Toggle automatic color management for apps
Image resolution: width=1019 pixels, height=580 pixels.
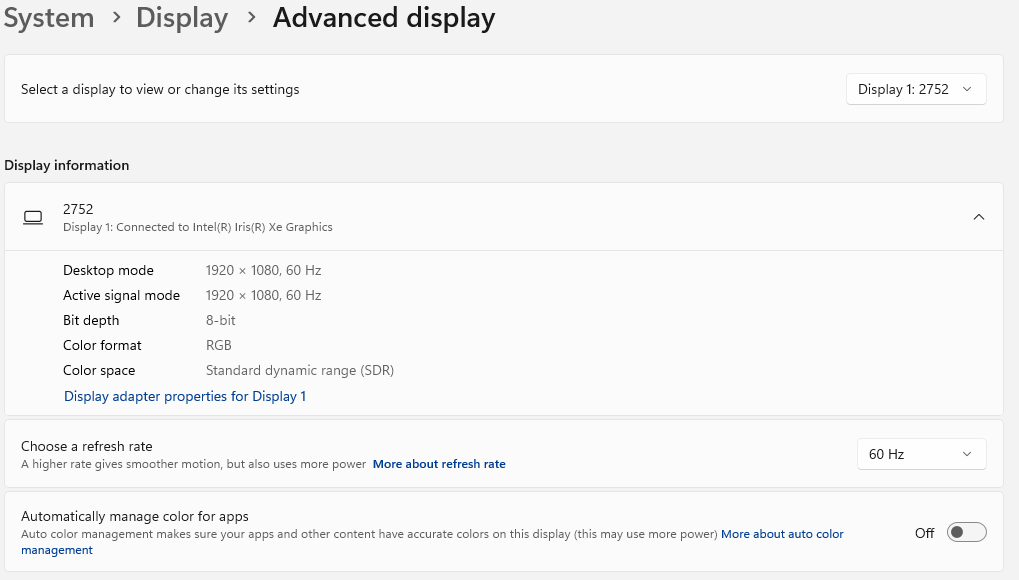tap(966, 533)
